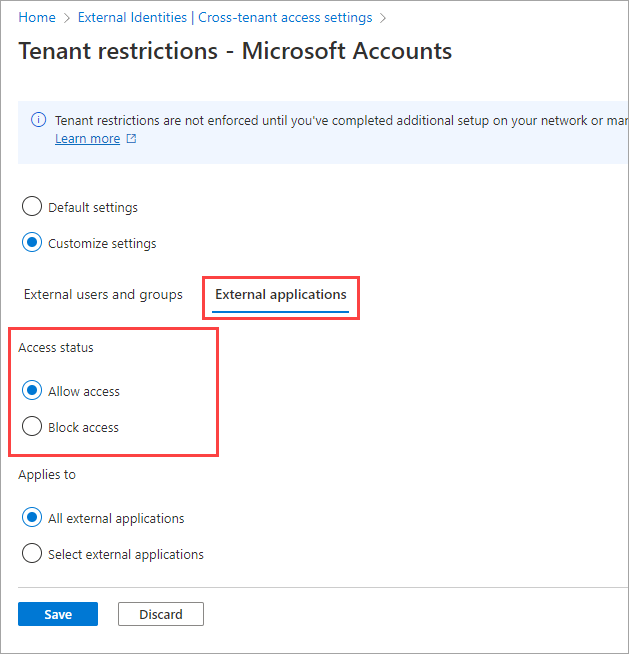Image resolution: width=629 pixels, height=654 pixels.
Task: Click the external link icon beside Learn more
Action: pyautogui.click(x=131, y=139)
